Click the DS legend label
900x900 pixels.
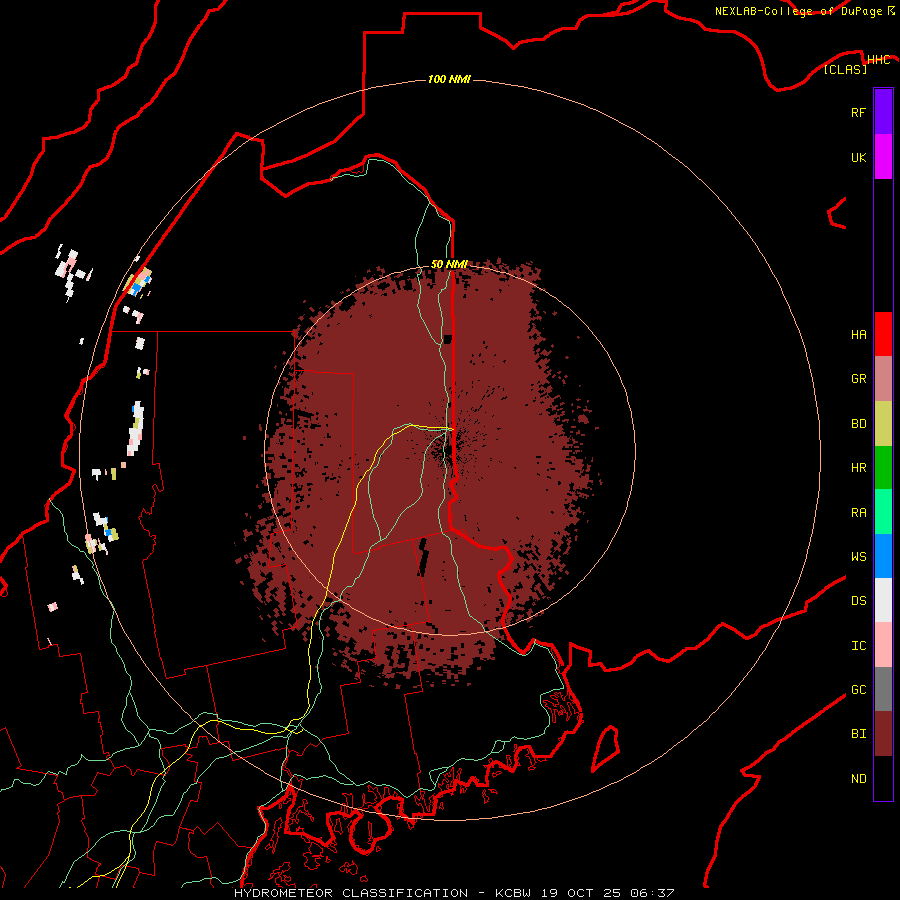point(858,601)
